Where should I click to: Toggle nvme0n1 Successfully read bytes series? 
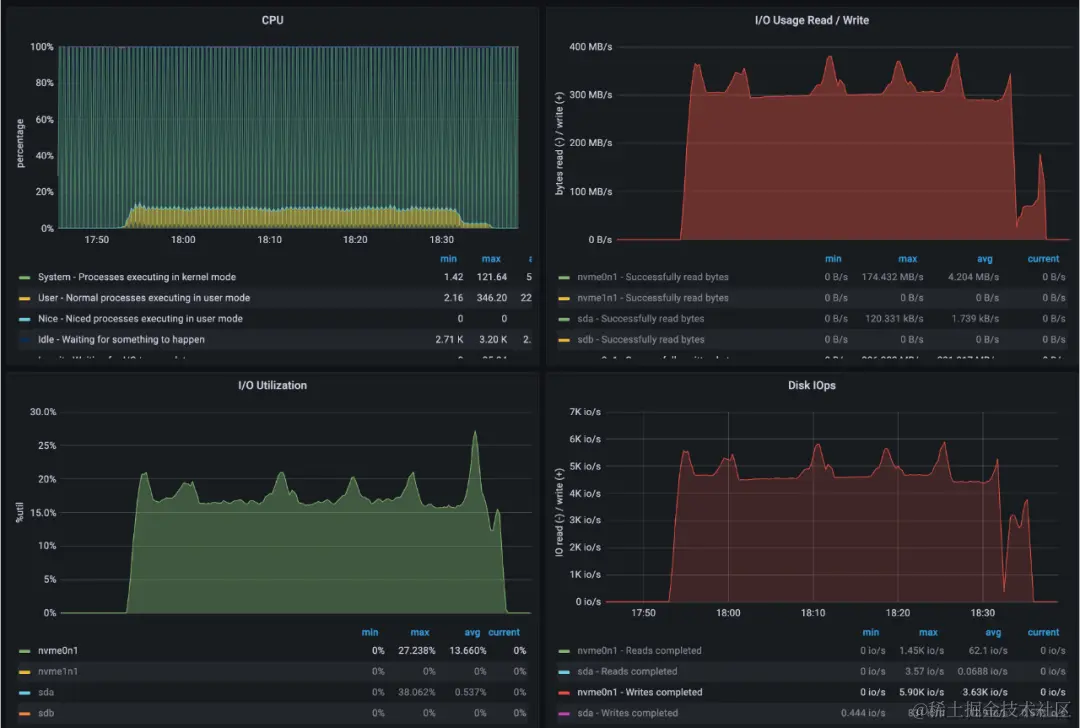click(x=653, y=278)
